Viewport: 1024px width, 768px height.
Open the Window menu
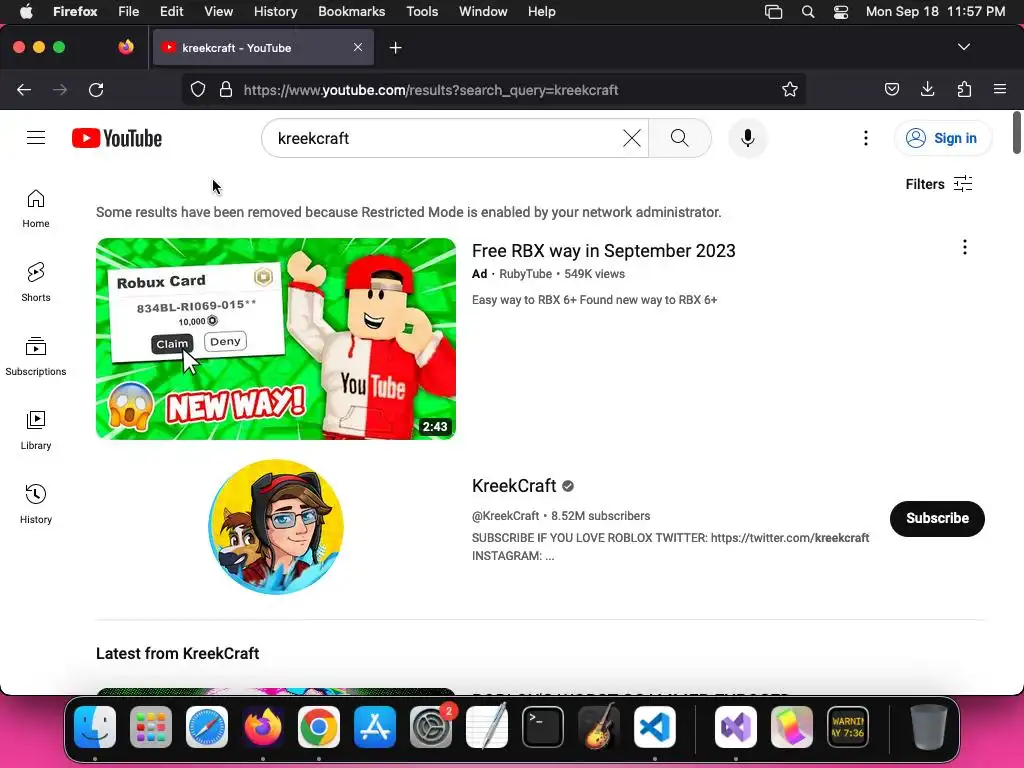(x=483, y=12)
